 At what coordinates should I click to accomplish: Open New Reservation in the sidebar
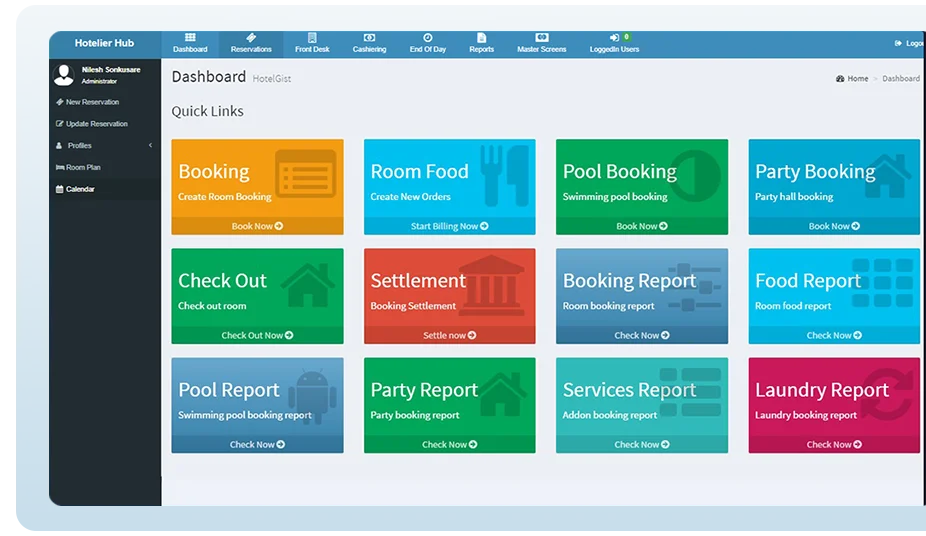point(92,102)
